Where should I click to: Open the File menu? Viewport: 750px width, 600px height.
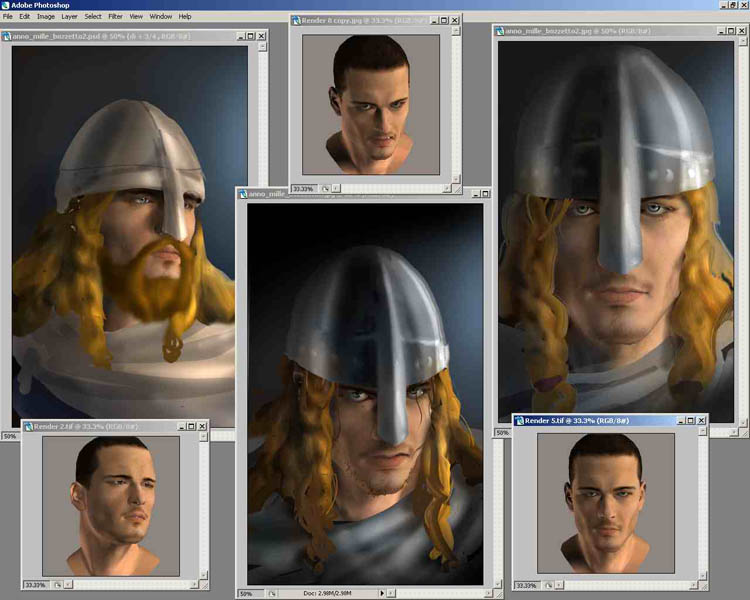pyautogui.click(x=7, y=17)
